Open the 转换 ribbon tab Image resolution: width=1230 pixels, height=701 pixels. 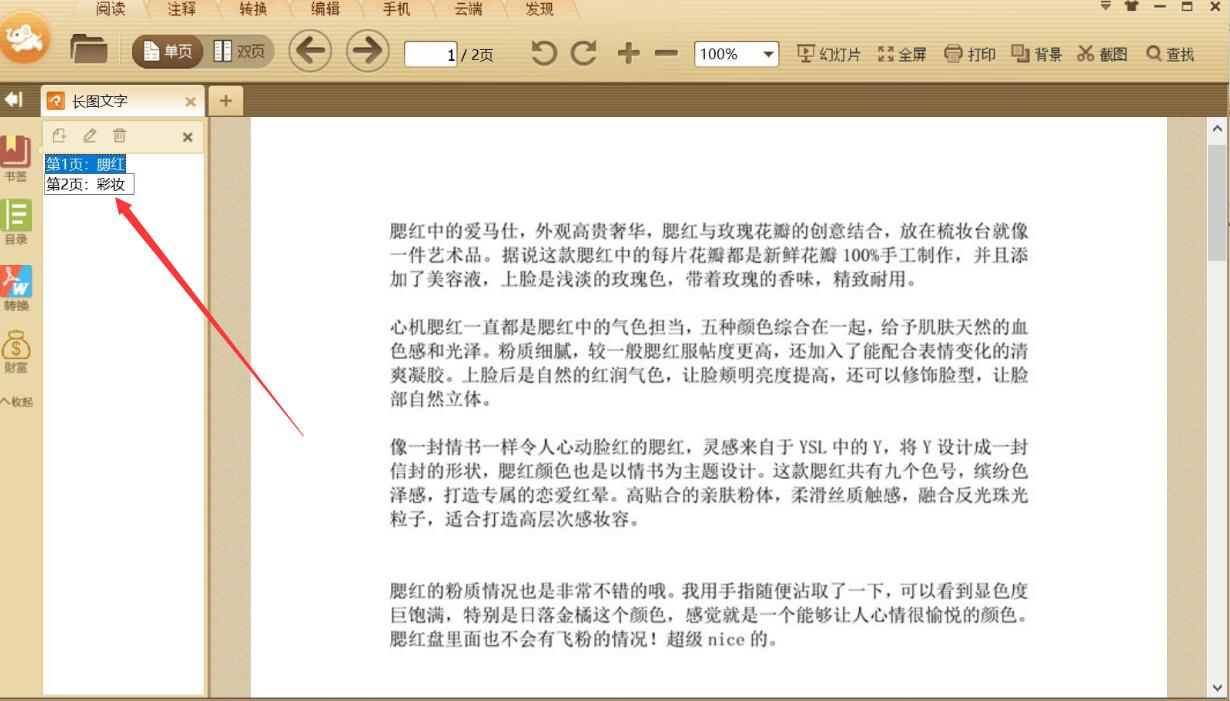pyautogui.click(x=253, y=9)
